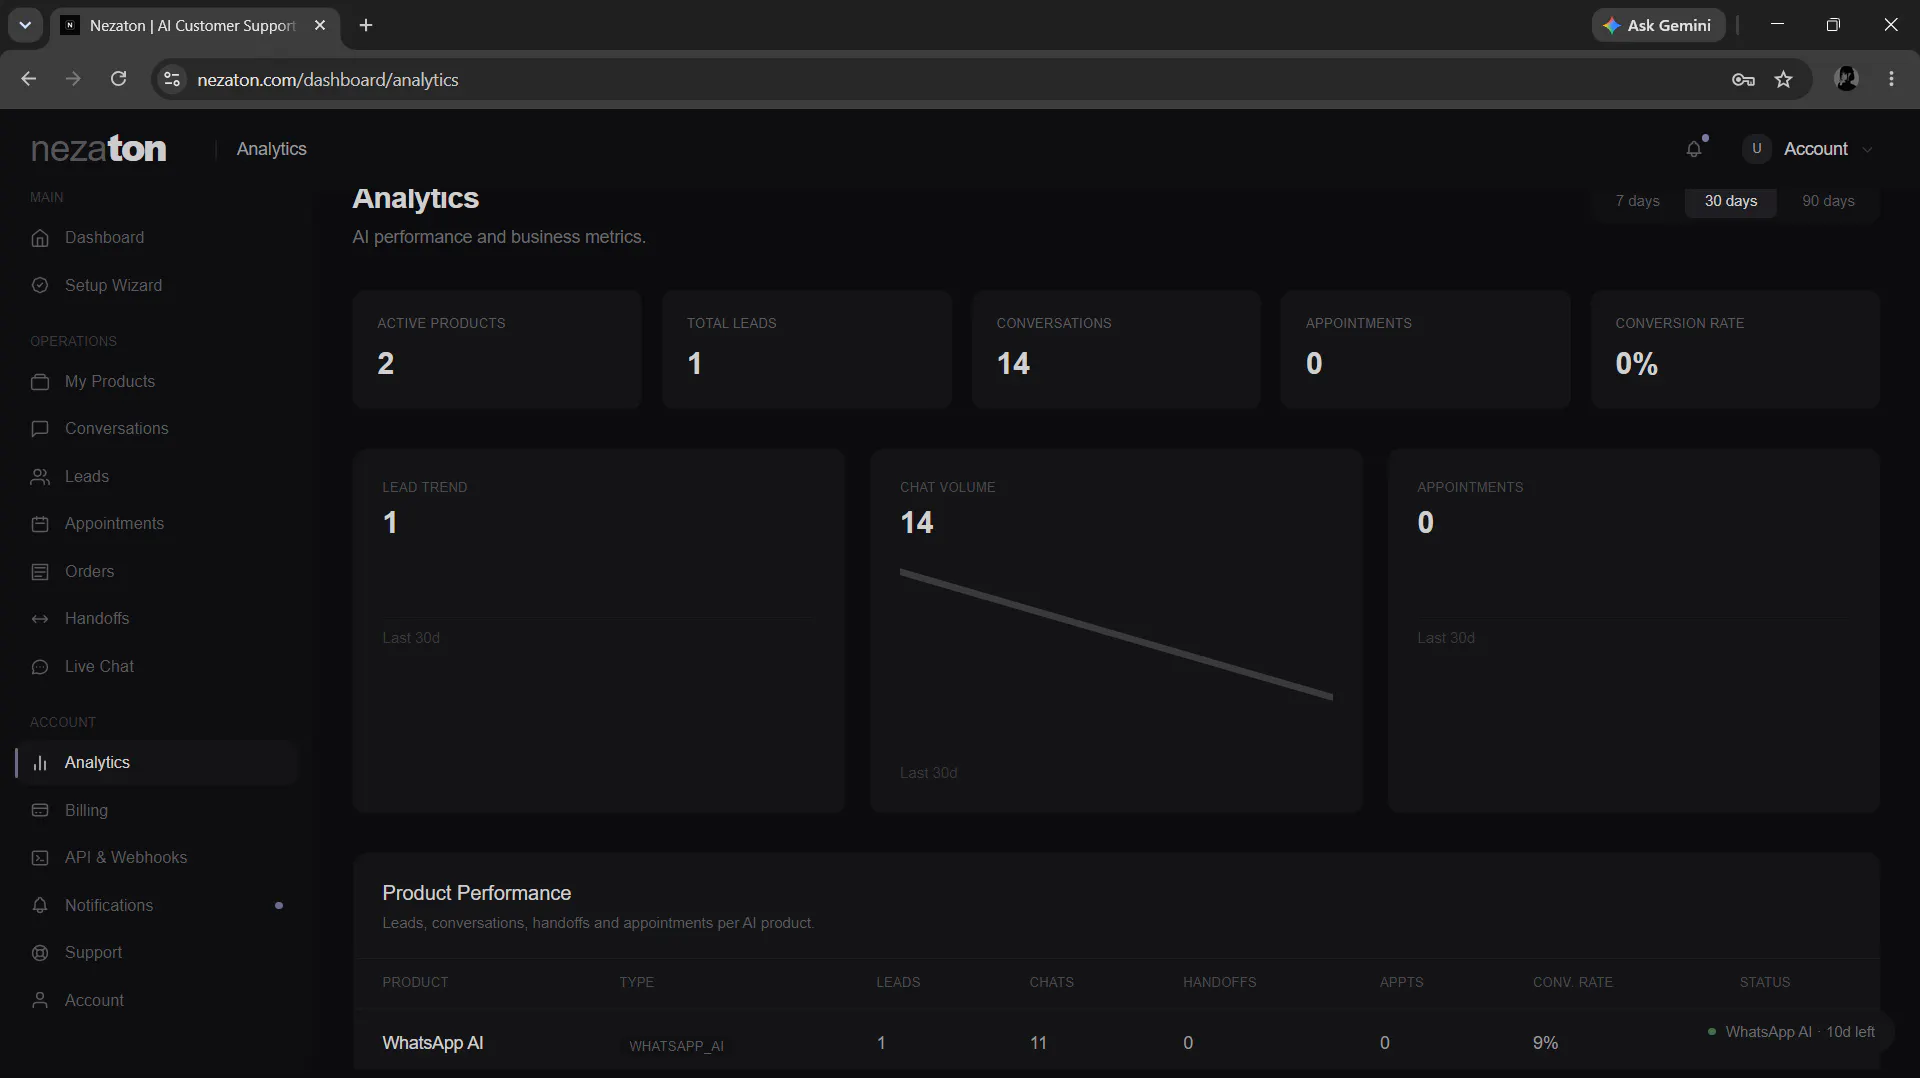Switch the range to 7 days
Screen dimensions: 1920x1078
[1637, 201]
